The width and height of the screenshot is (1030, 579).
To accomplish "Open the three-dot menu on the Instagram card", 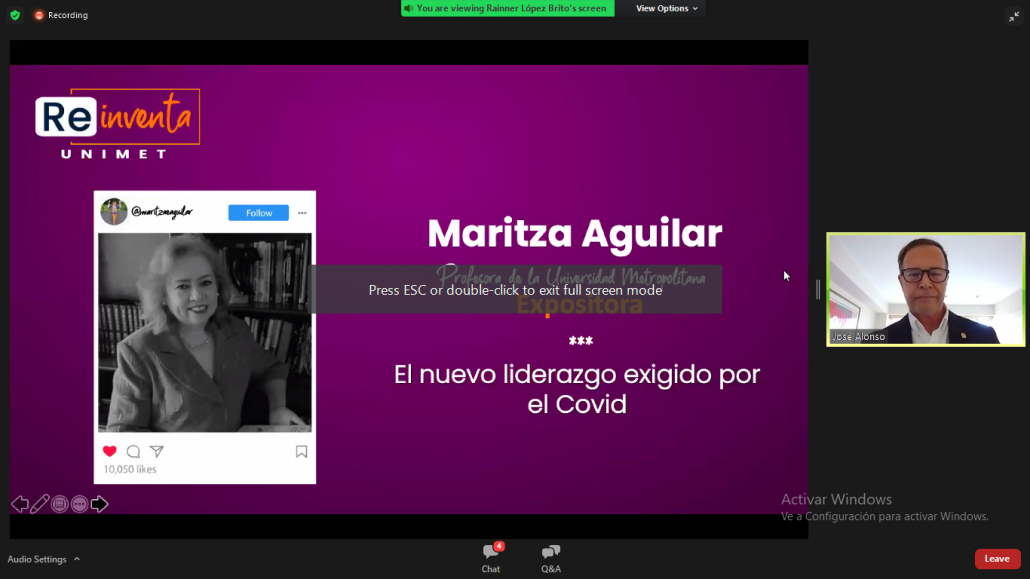I will click(302, 213).
